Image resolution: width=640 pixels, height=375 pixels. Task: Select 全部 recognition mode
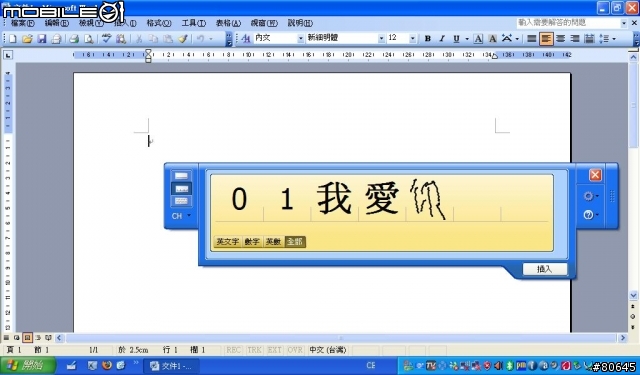(295, 242)
